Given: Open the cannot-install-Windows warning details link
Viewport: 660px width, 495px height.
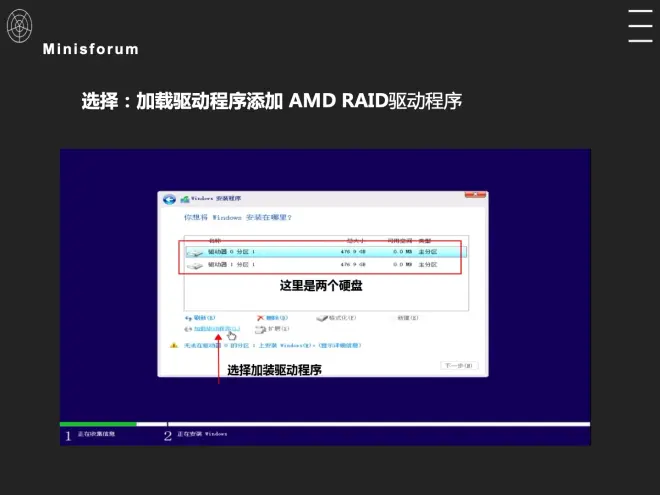Looking at the screenshot, I should point(273,346).
